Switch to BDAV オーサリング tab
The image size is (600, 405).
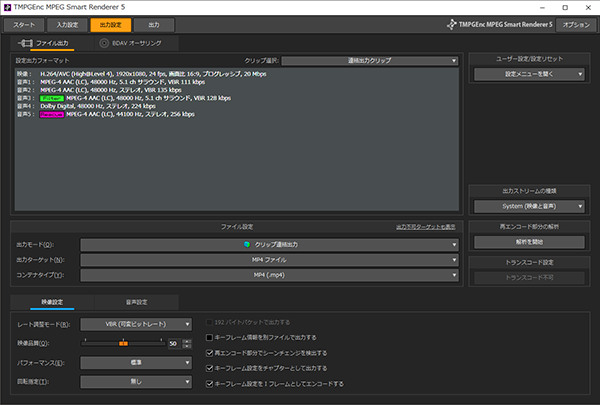click(x=136, y=43)
